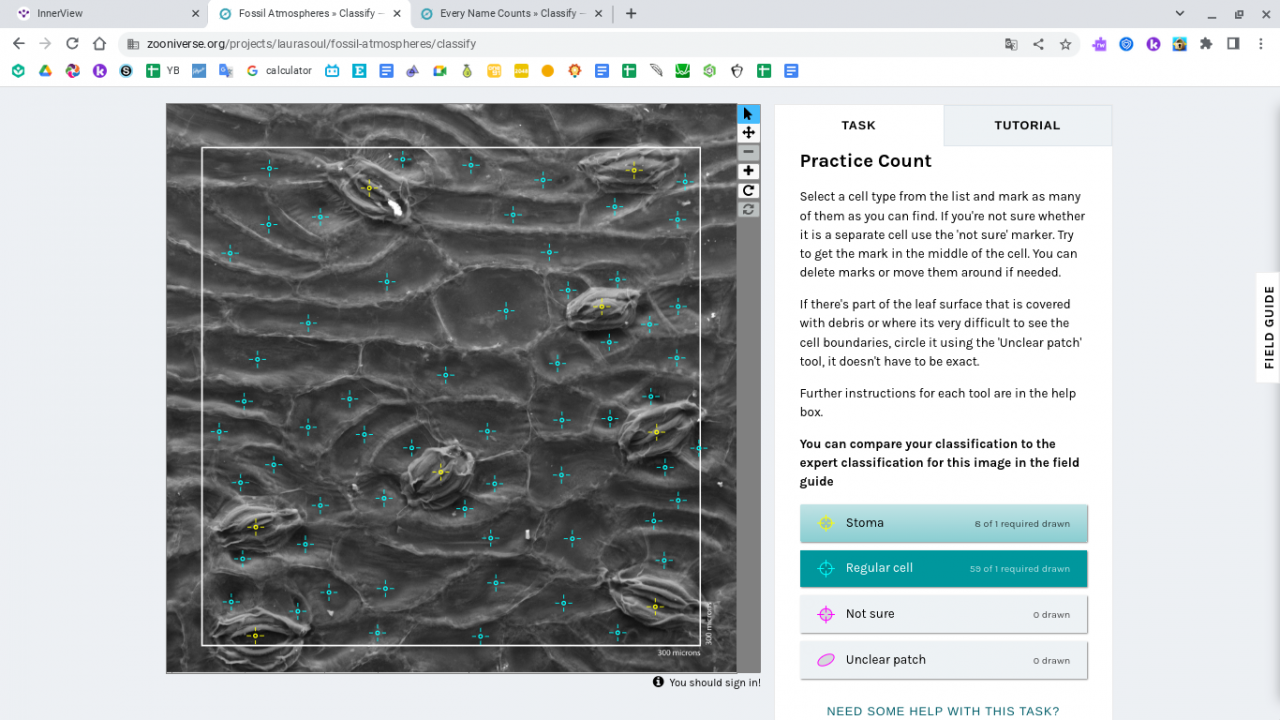Image resolution: width=1280 pixels, height=720 pixels.
Task: Rotate the subject image
Action: [748, 190]
